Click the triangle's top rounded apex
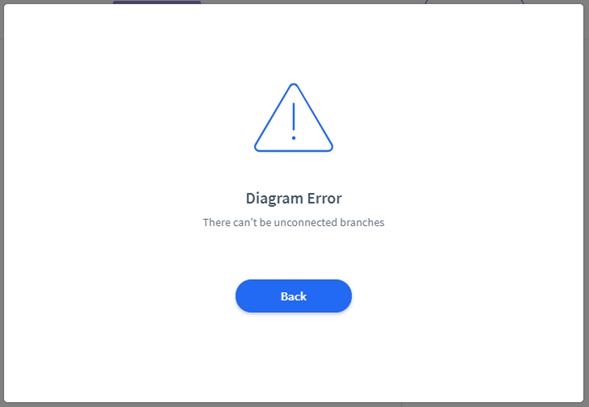Image resolution: width=589 pixels, height=407 pixels. coord(294,87)
